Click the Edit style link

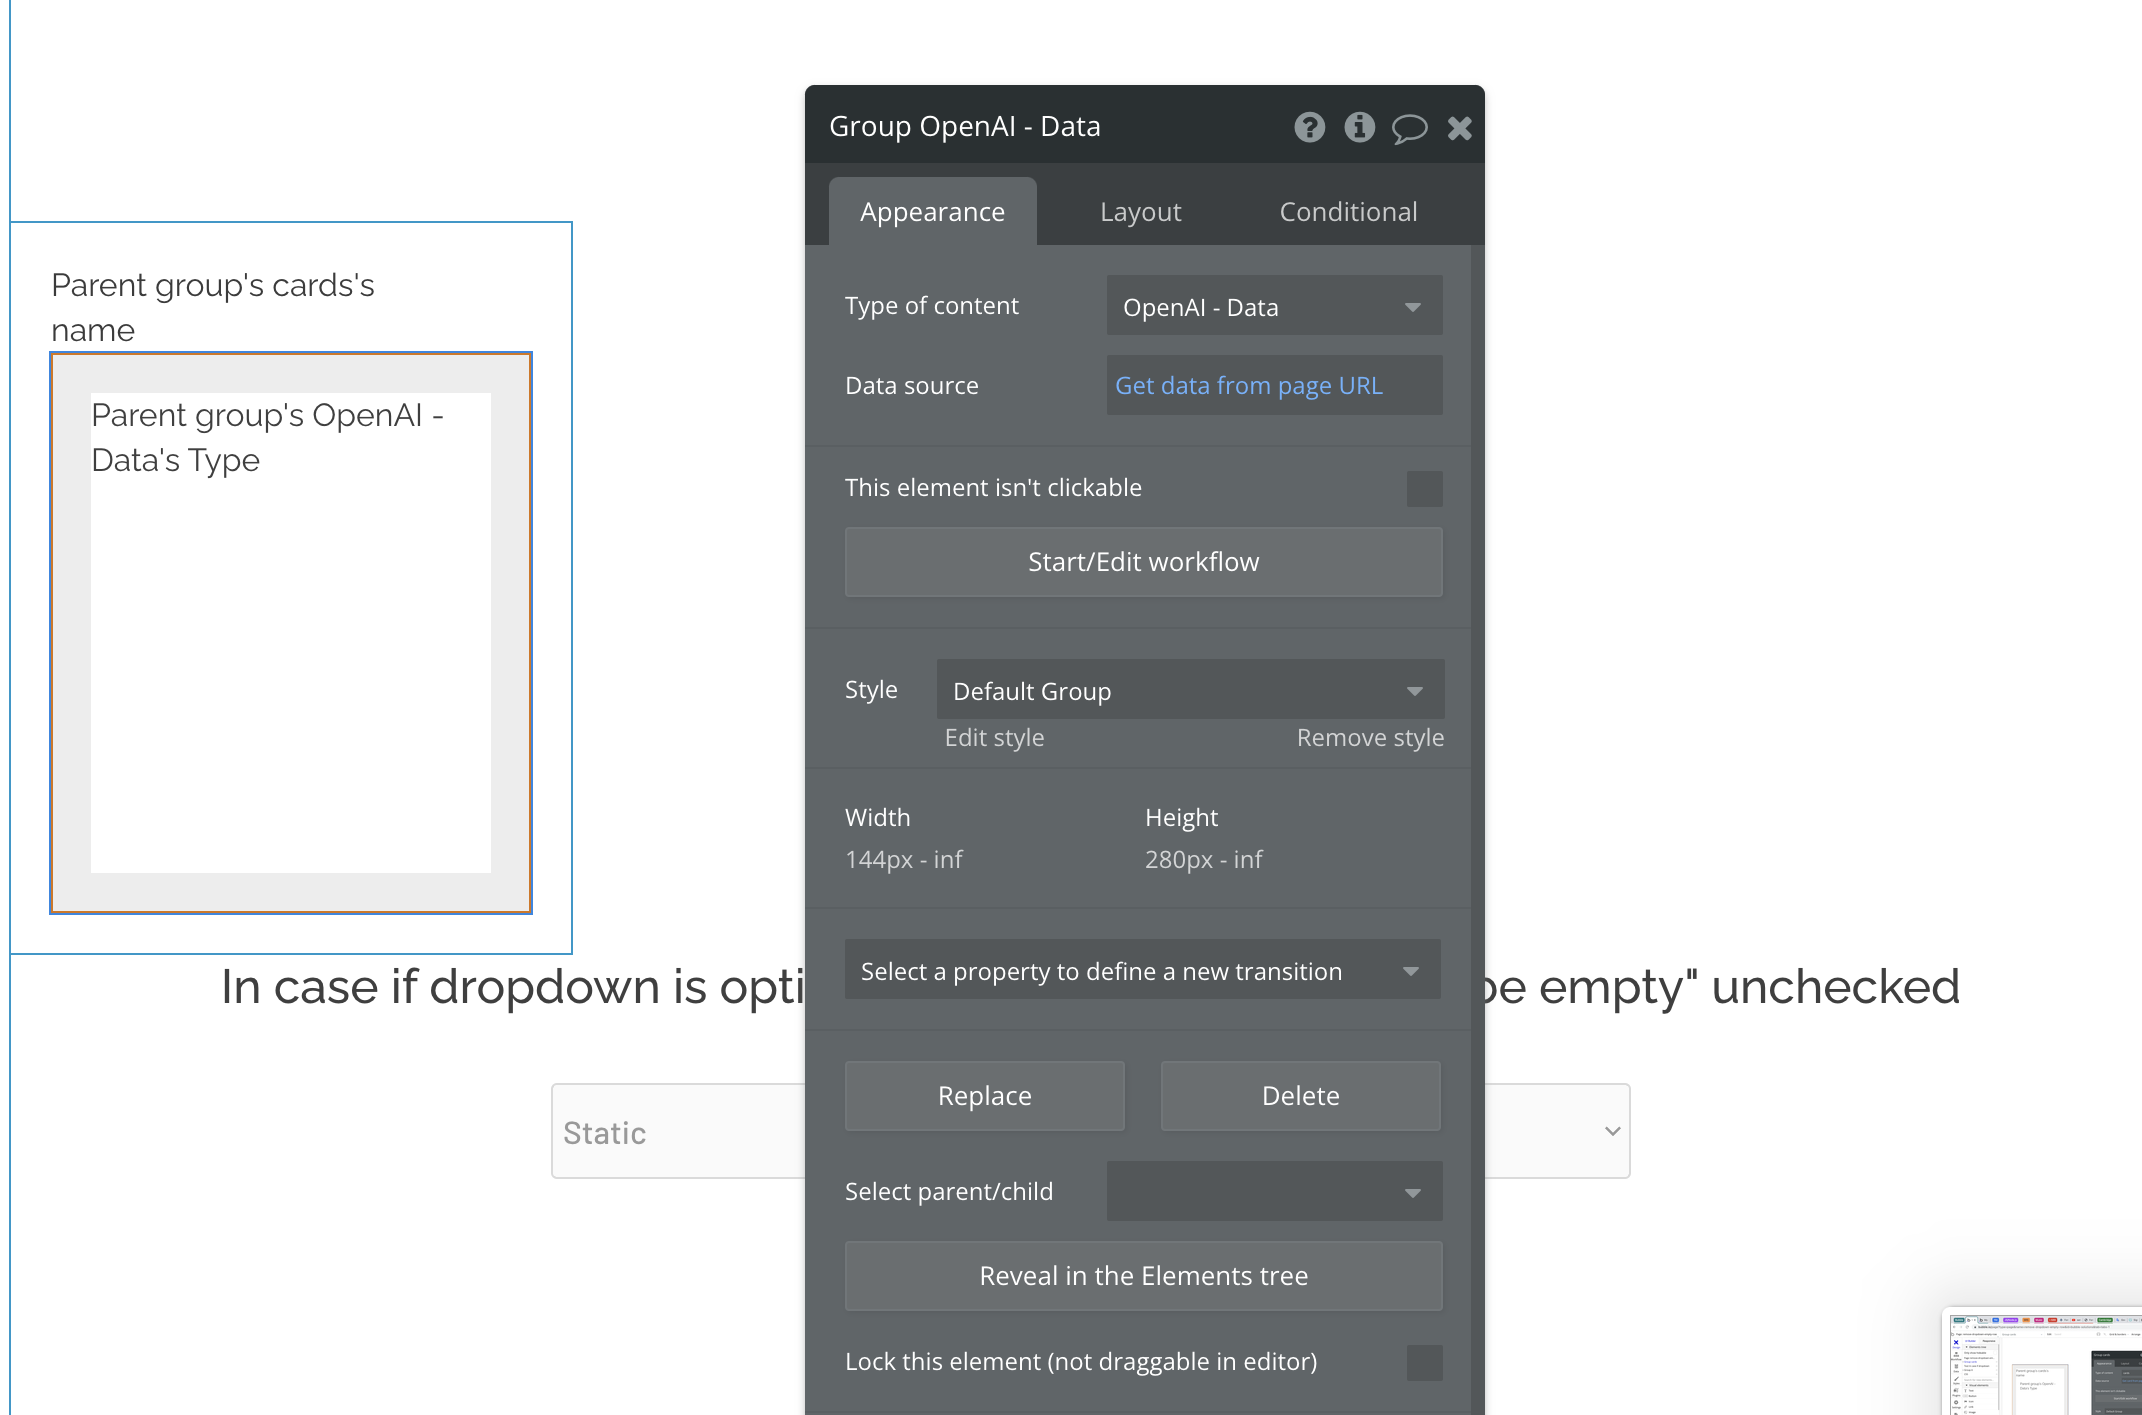tap(994, 738)
